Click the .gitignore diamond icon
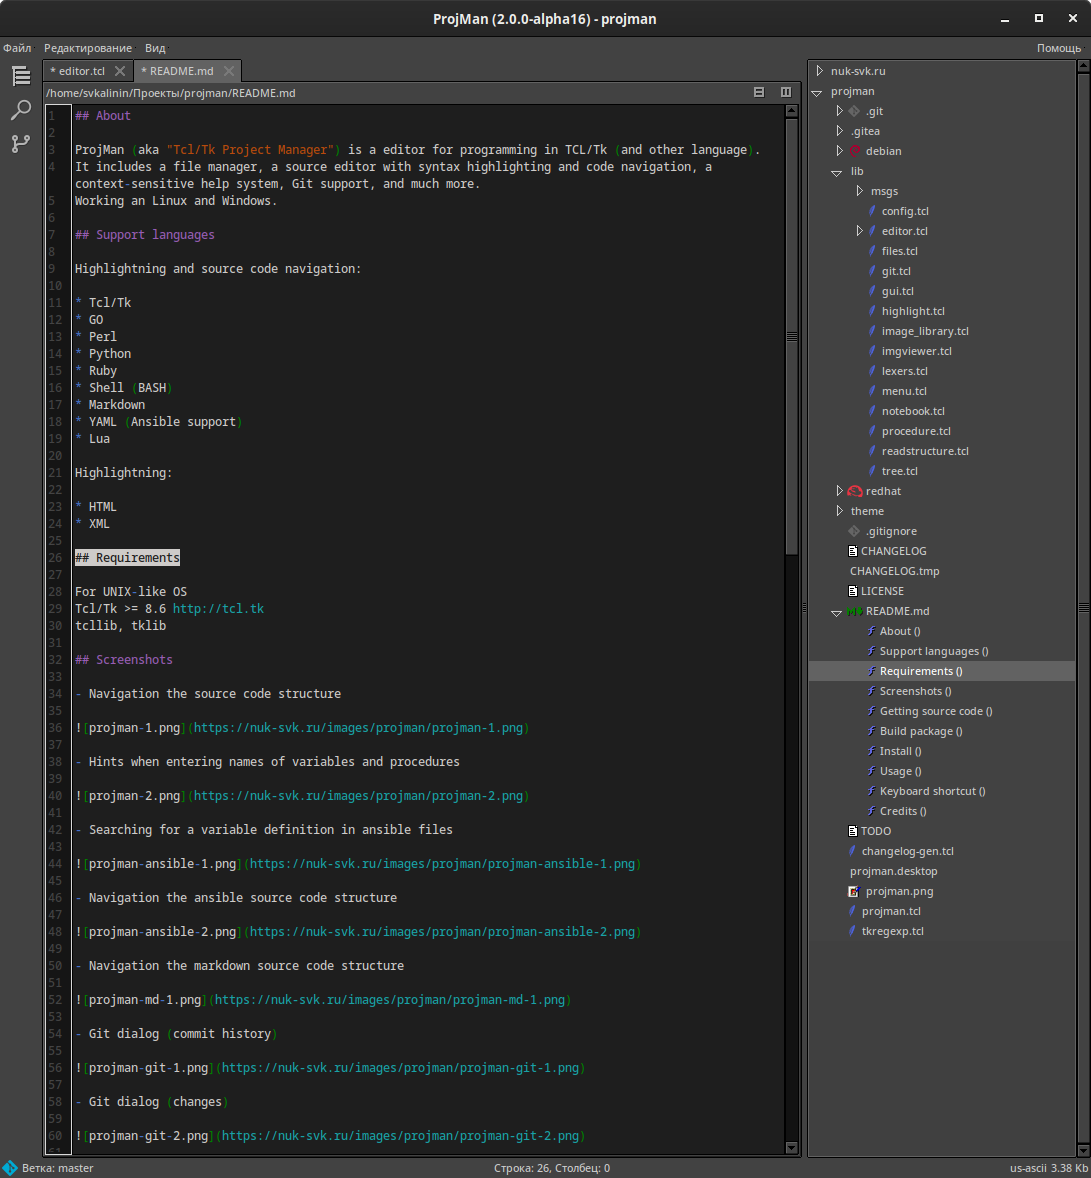 (854, 530)
